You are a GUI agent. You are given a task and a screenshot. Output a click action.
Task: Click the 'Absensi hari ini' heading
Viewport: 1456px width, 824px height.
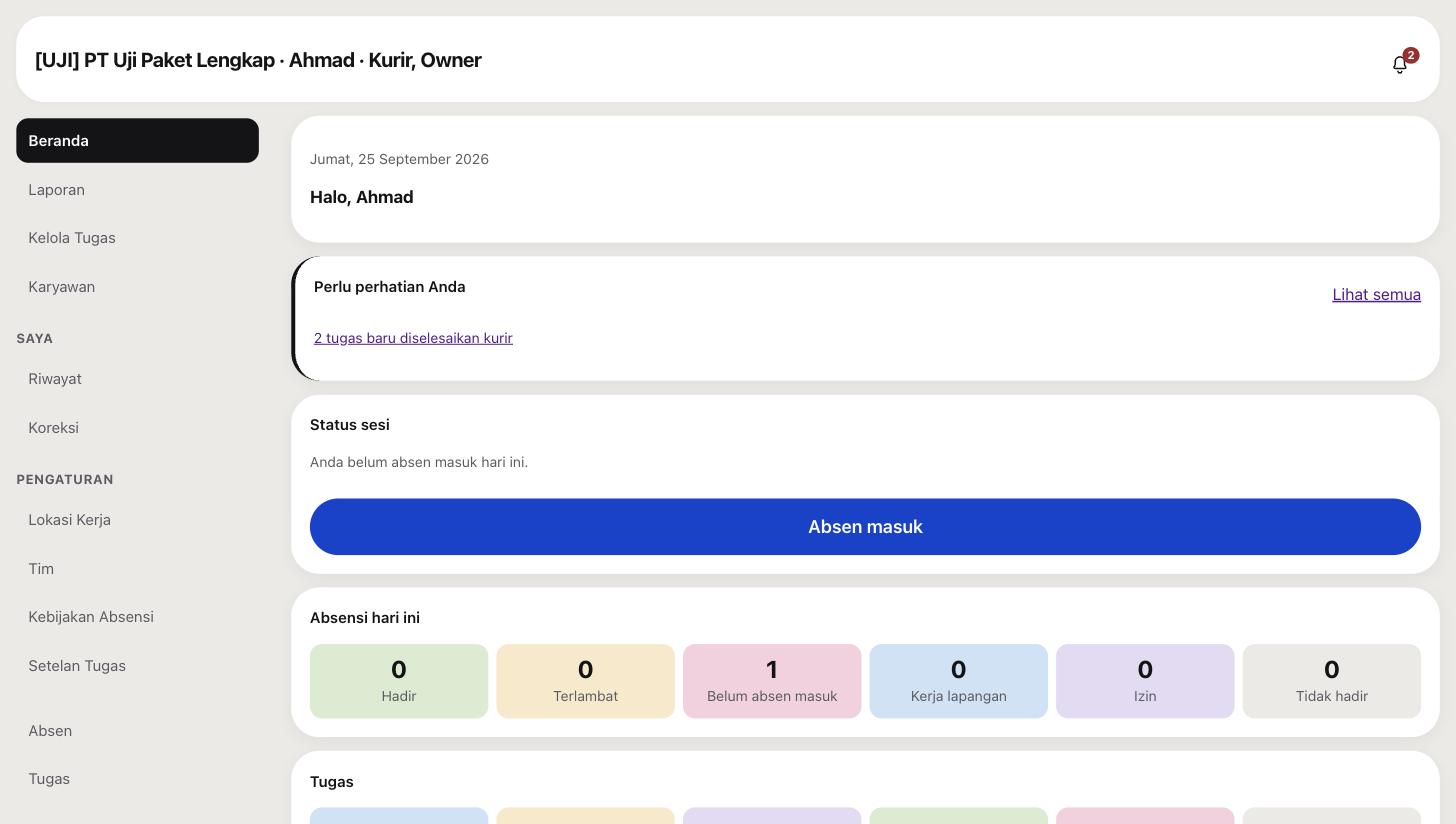pyautogui.click(x=365, y=618)
